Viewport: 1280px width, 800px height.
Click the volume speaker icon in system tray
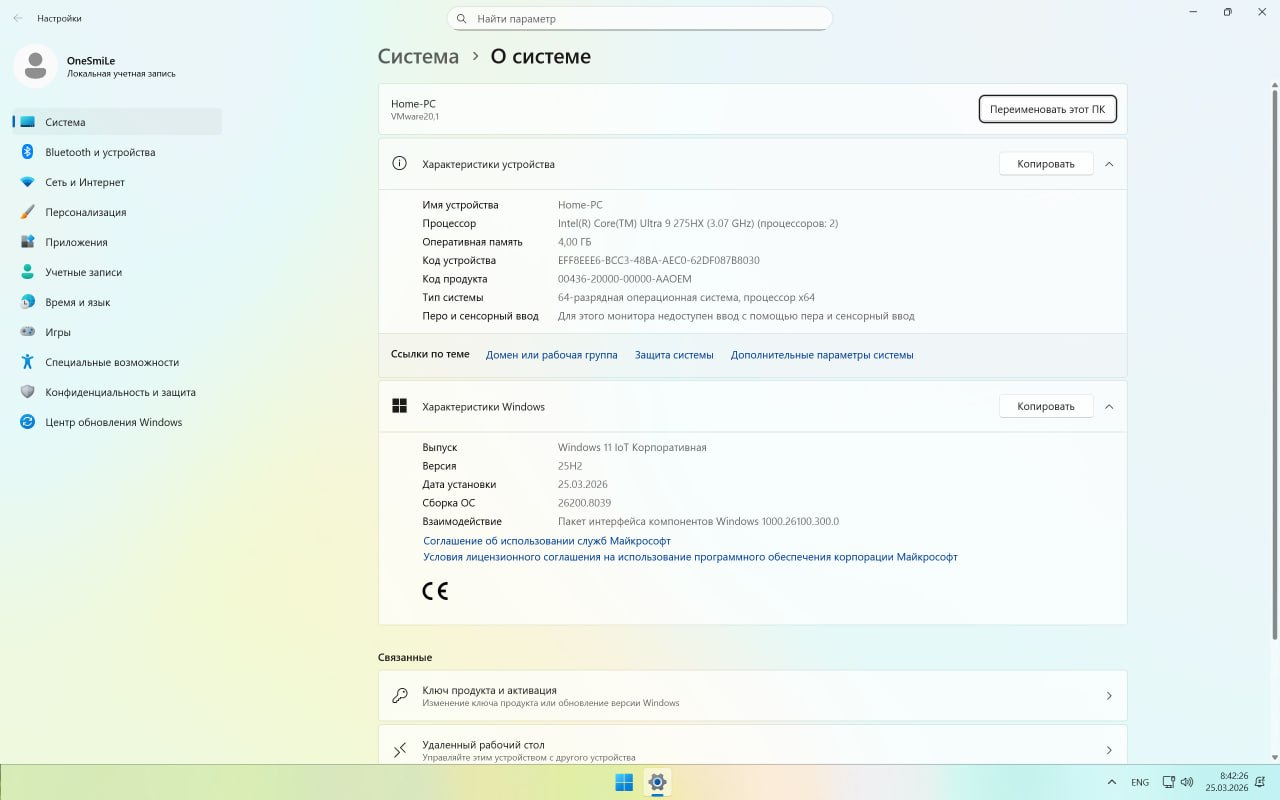click(x=1187, y=782)
